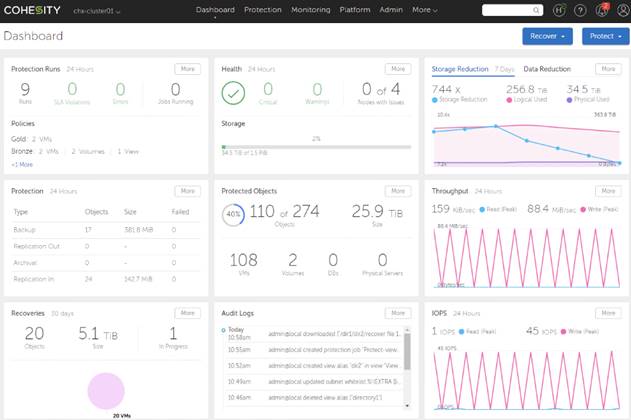Screen dimensions: 631x420
Task: Click the pink 20 VMs recoveries bubble
Action: click(106, 391)
